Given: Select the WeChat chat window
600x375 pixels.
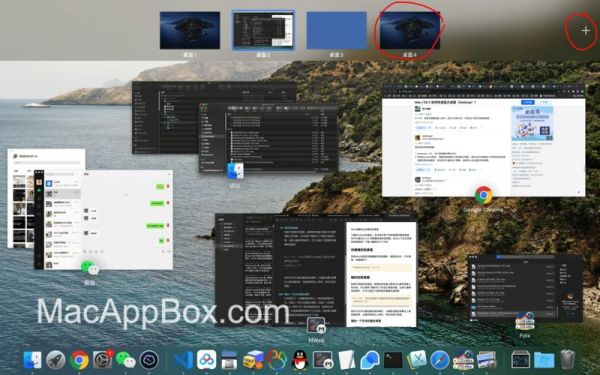Looking at the screenshot, I should [103, 220].
